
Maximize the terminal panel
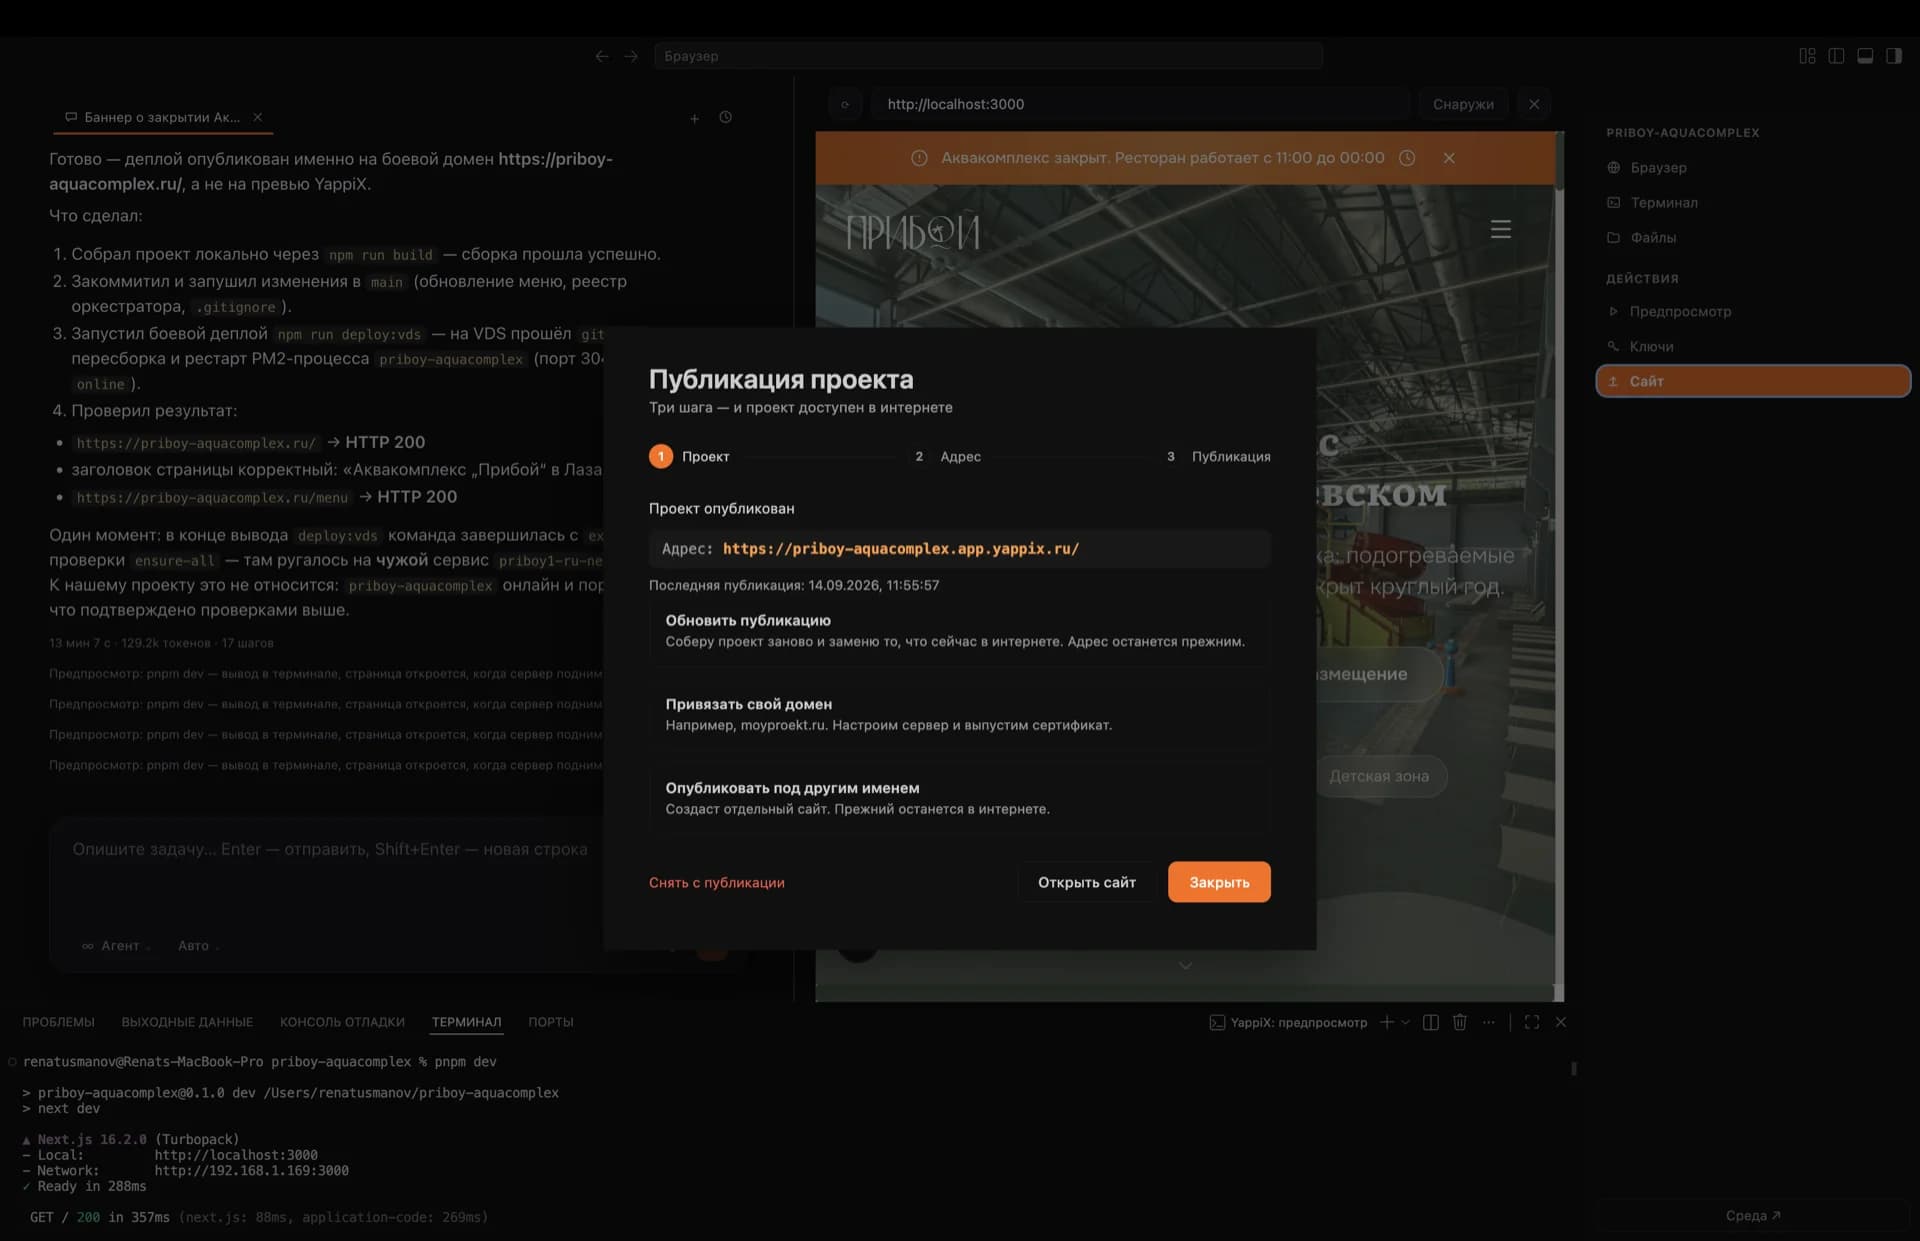tap(1531, 1022)
